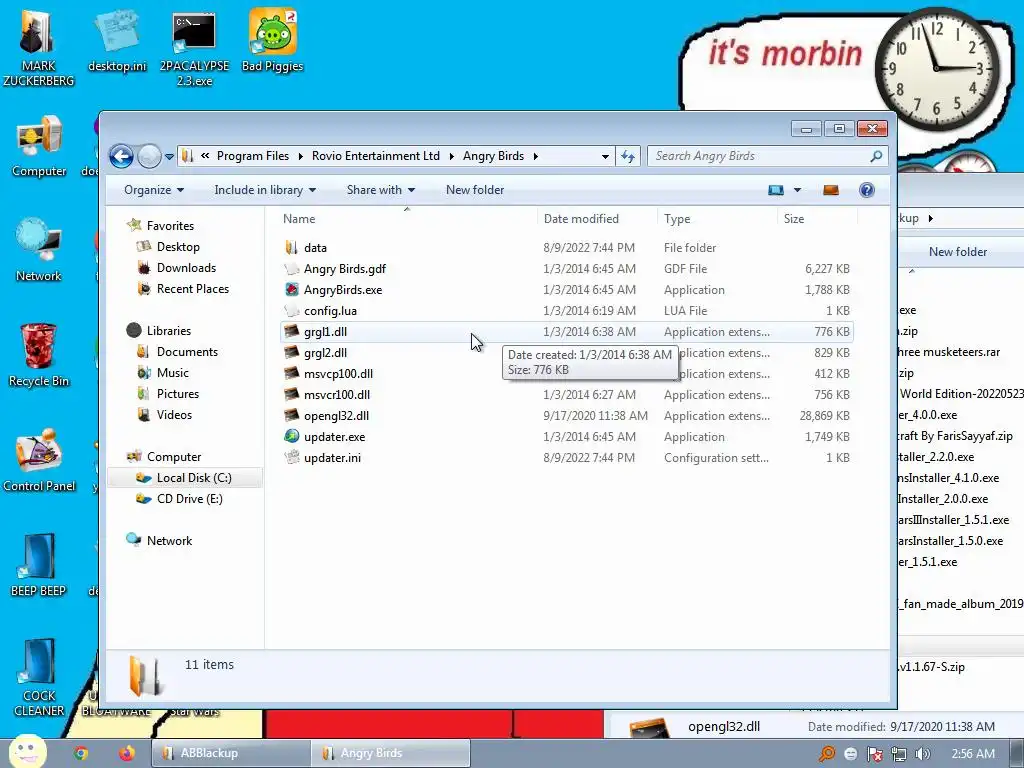Screen dimensions: 1024x768
Task: Open the Include in library dropdown
Action: point(265,190)
